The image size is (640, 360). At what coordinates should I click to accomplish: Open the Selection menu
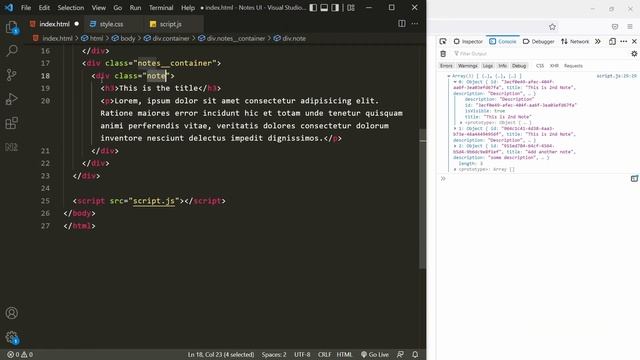point(71,8)
